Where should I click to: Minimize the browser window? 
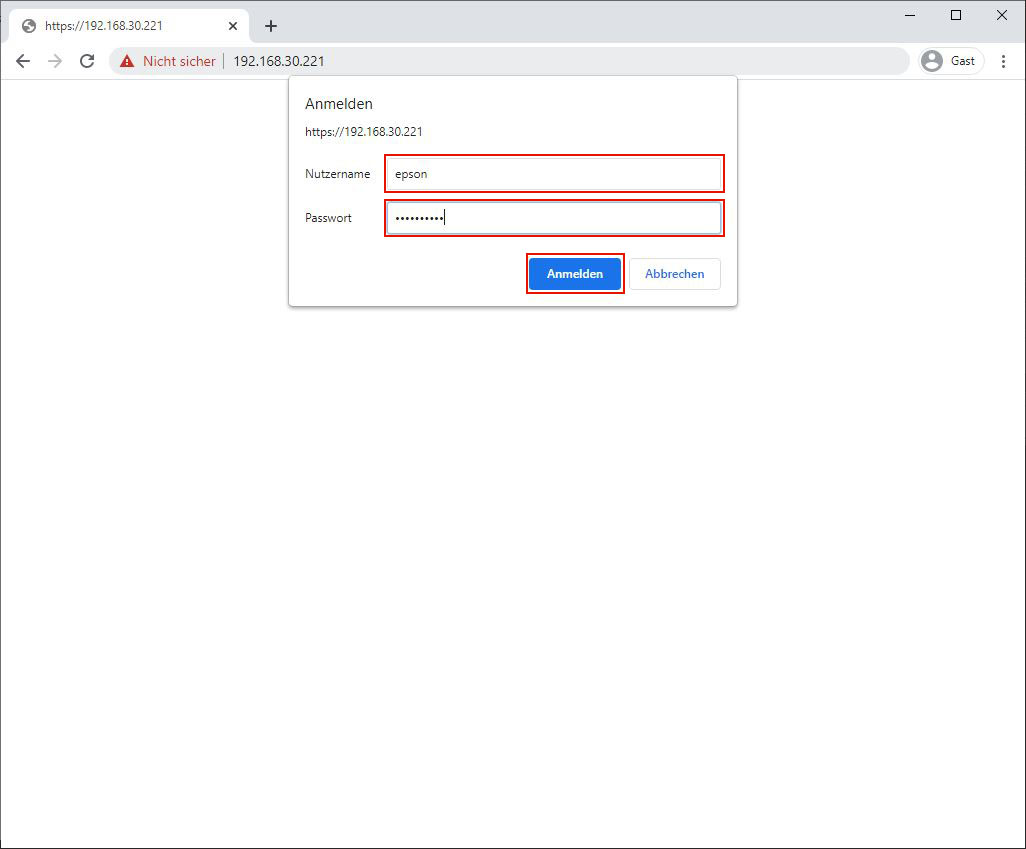(910, 15)
